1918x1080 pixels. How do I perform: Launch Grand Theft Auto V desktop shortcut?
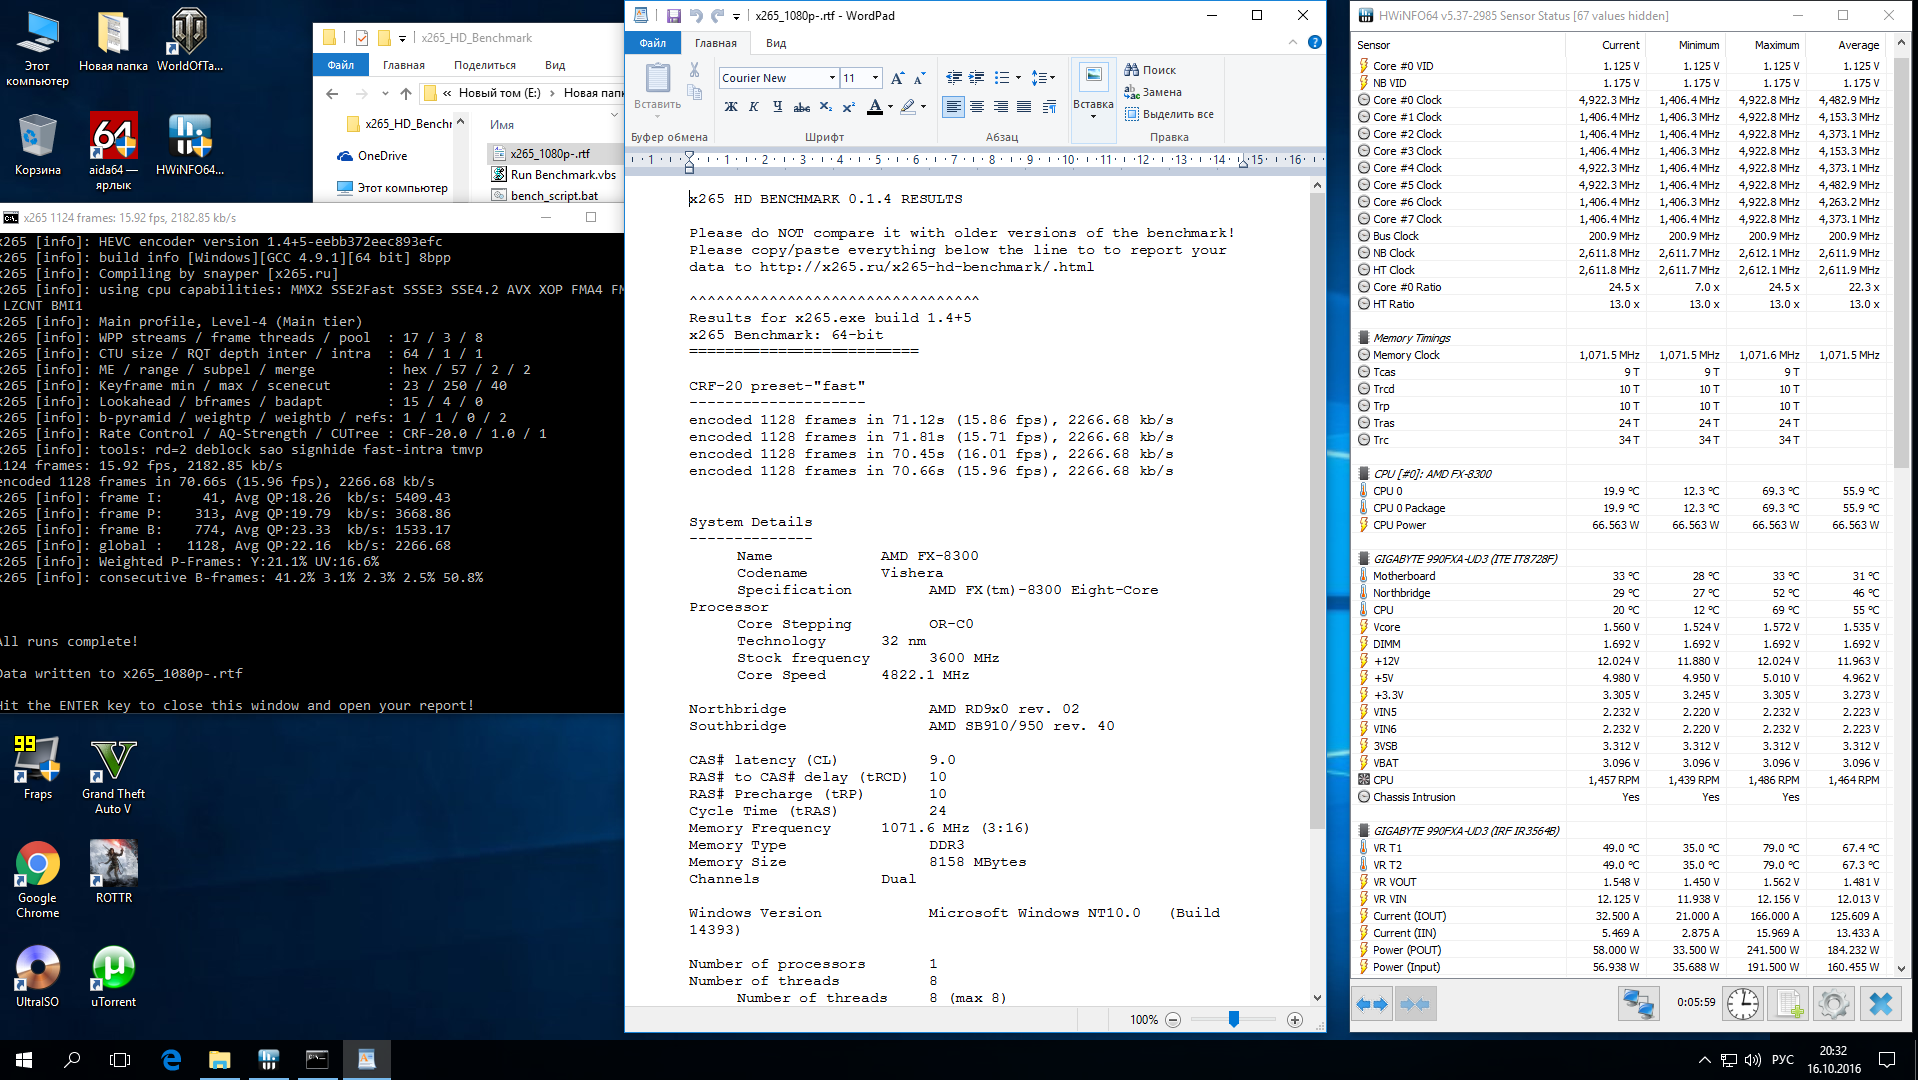[113, 776]
